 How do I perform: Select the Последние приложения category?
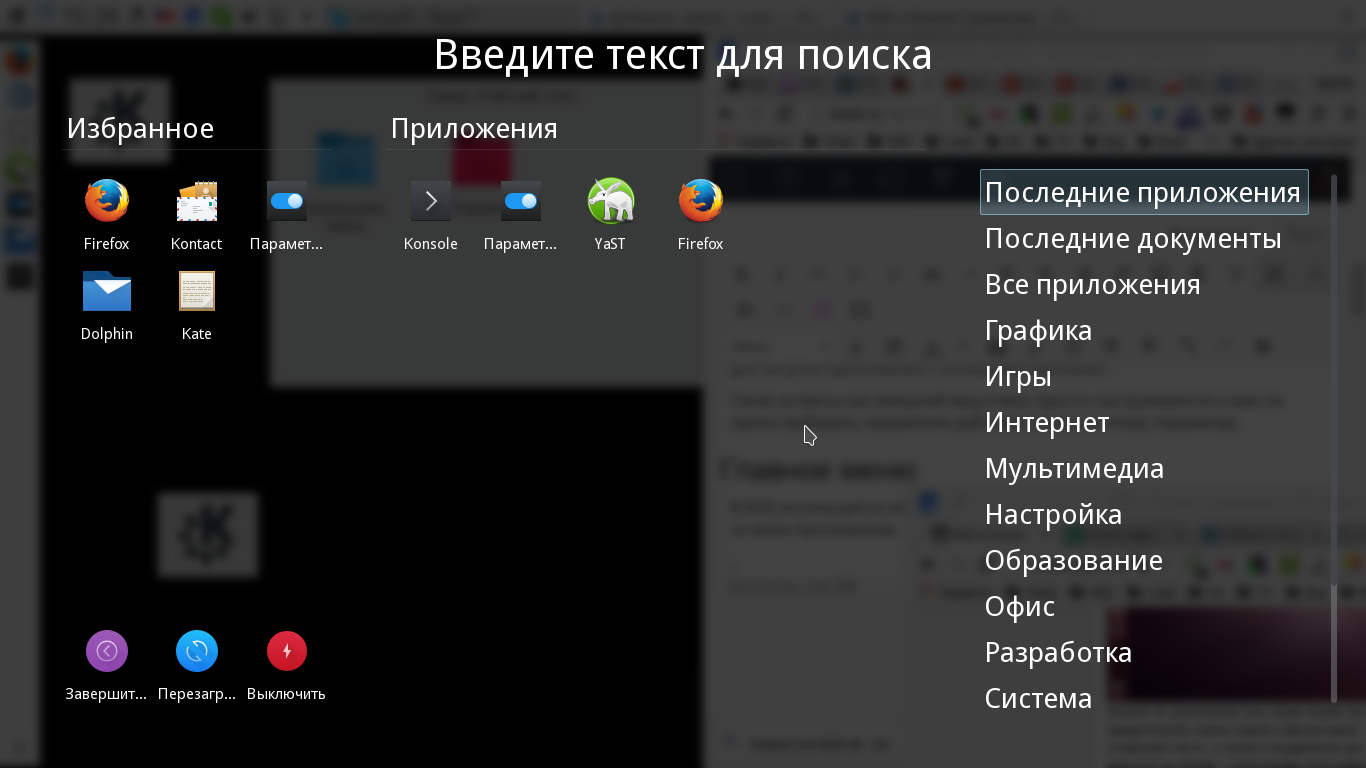tap(1143, 192)
